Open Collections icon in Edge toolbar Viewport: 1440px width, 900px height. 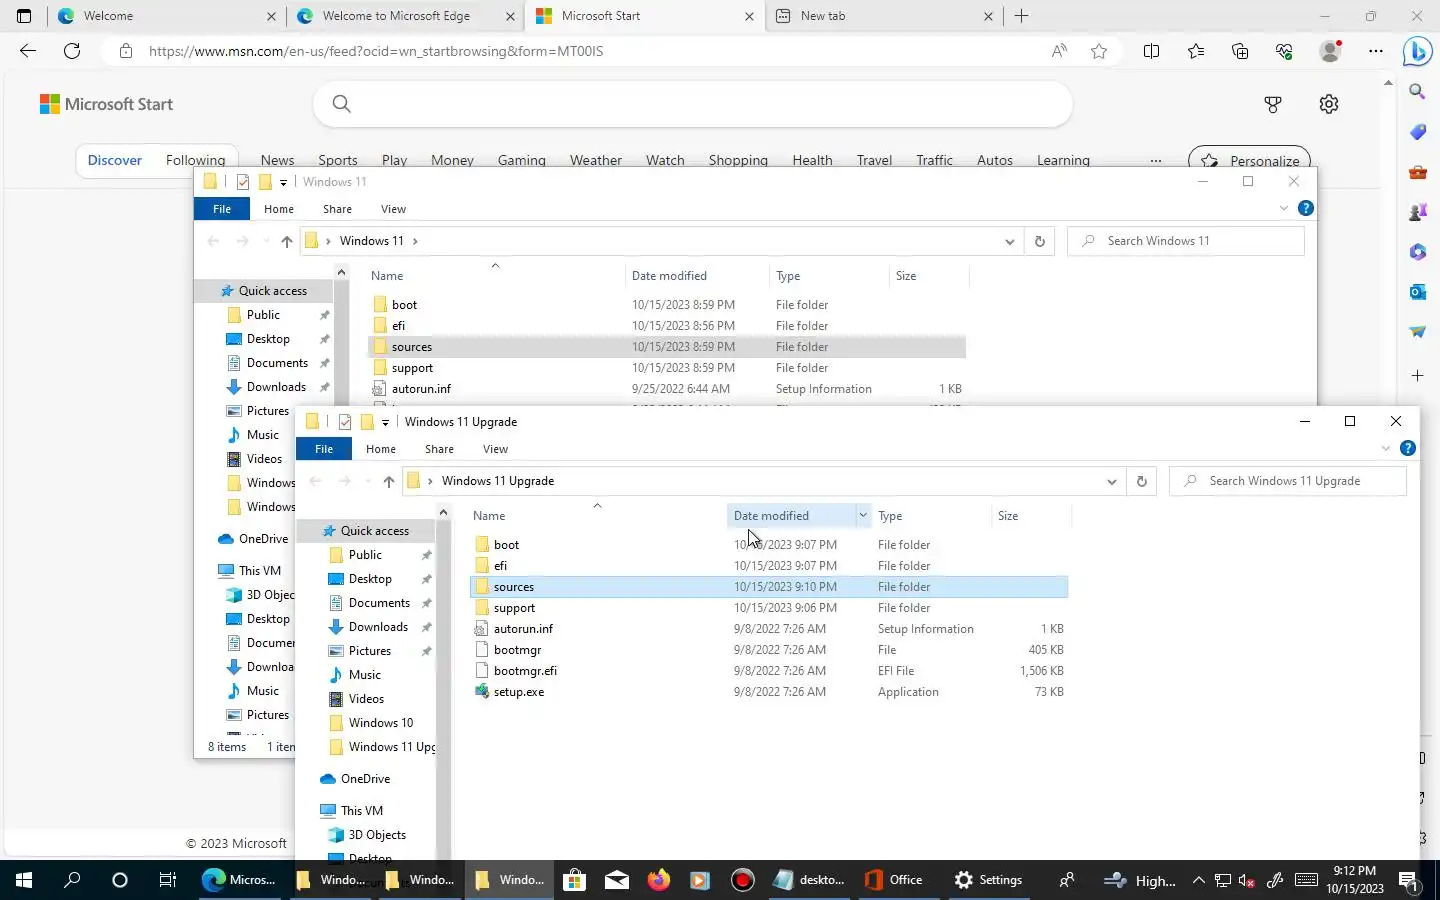1240,51
